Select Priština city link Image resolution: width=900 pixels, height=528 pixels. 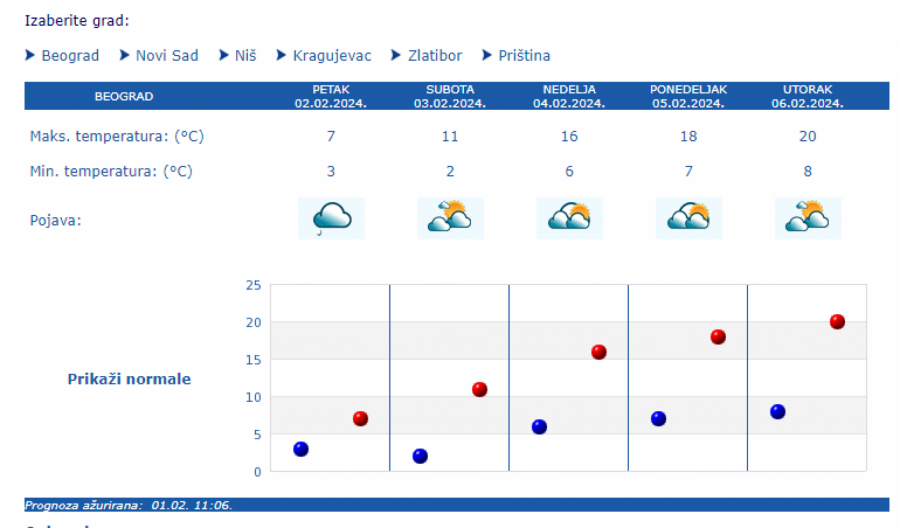point(524,56)
